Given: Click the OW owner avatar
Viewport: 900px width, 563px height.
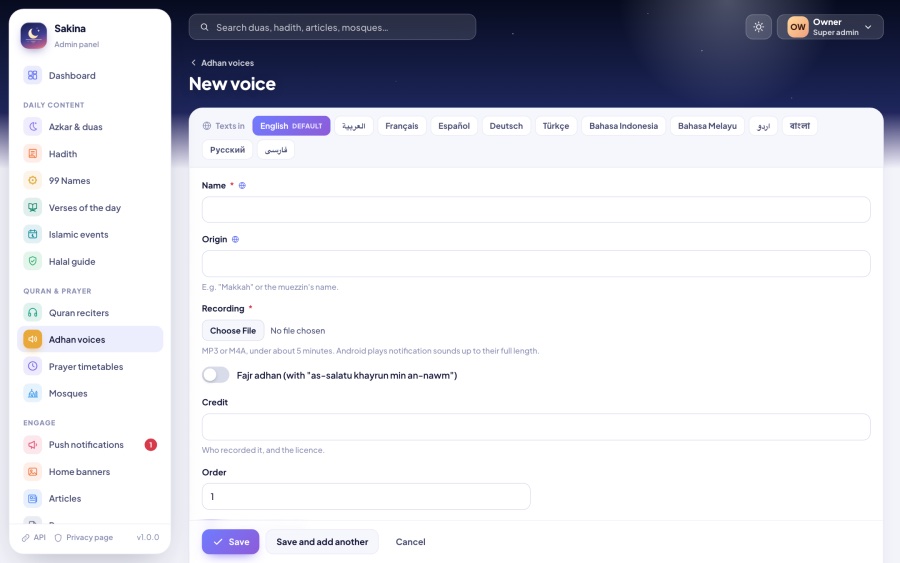Looking at the screenshot, I should (797, 27).
